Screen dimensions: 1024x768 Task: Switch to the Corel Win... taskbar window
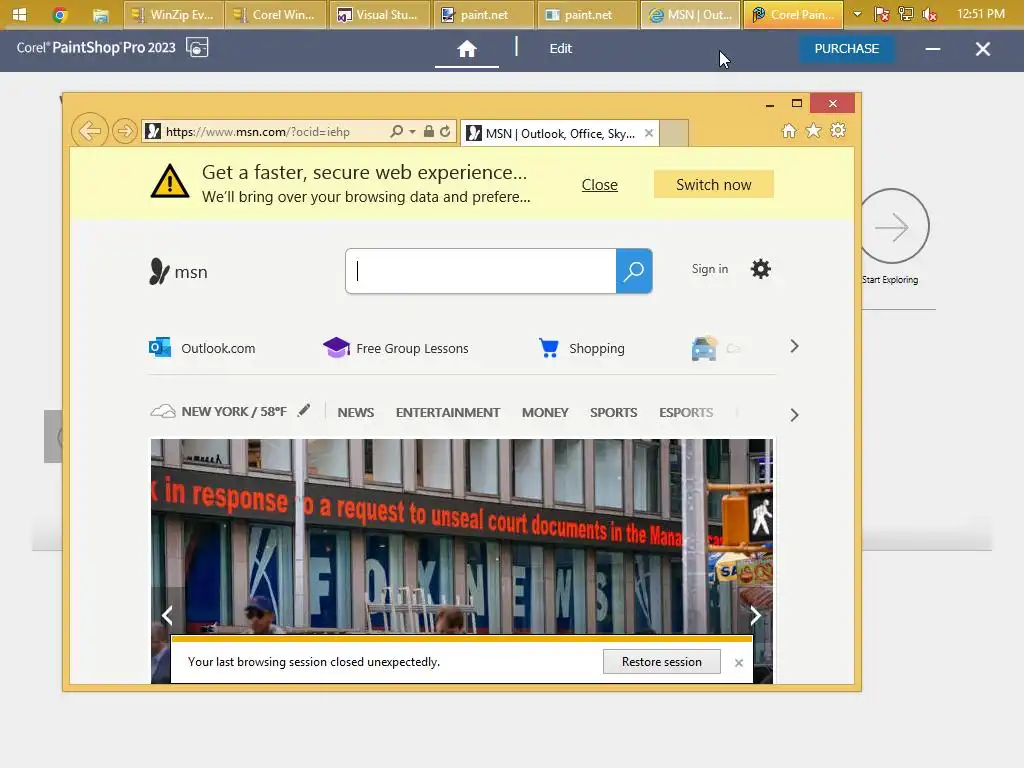pos(276,15)
